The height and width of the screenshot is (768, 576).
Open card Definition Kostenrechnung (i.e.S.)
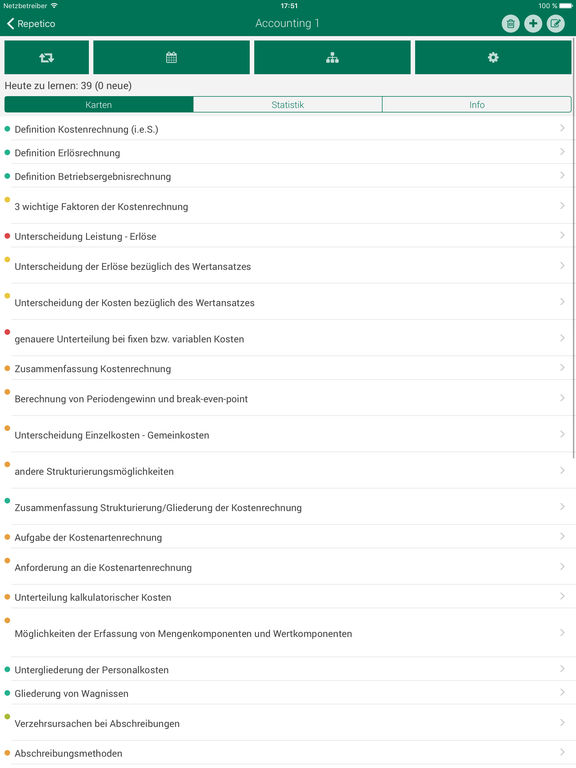tap(288, 129)
